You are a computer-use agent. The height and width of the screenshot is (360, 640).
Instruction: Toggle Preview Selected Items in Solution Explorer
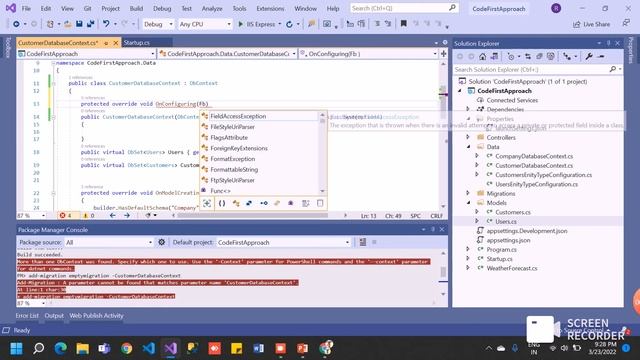[601, 56]
